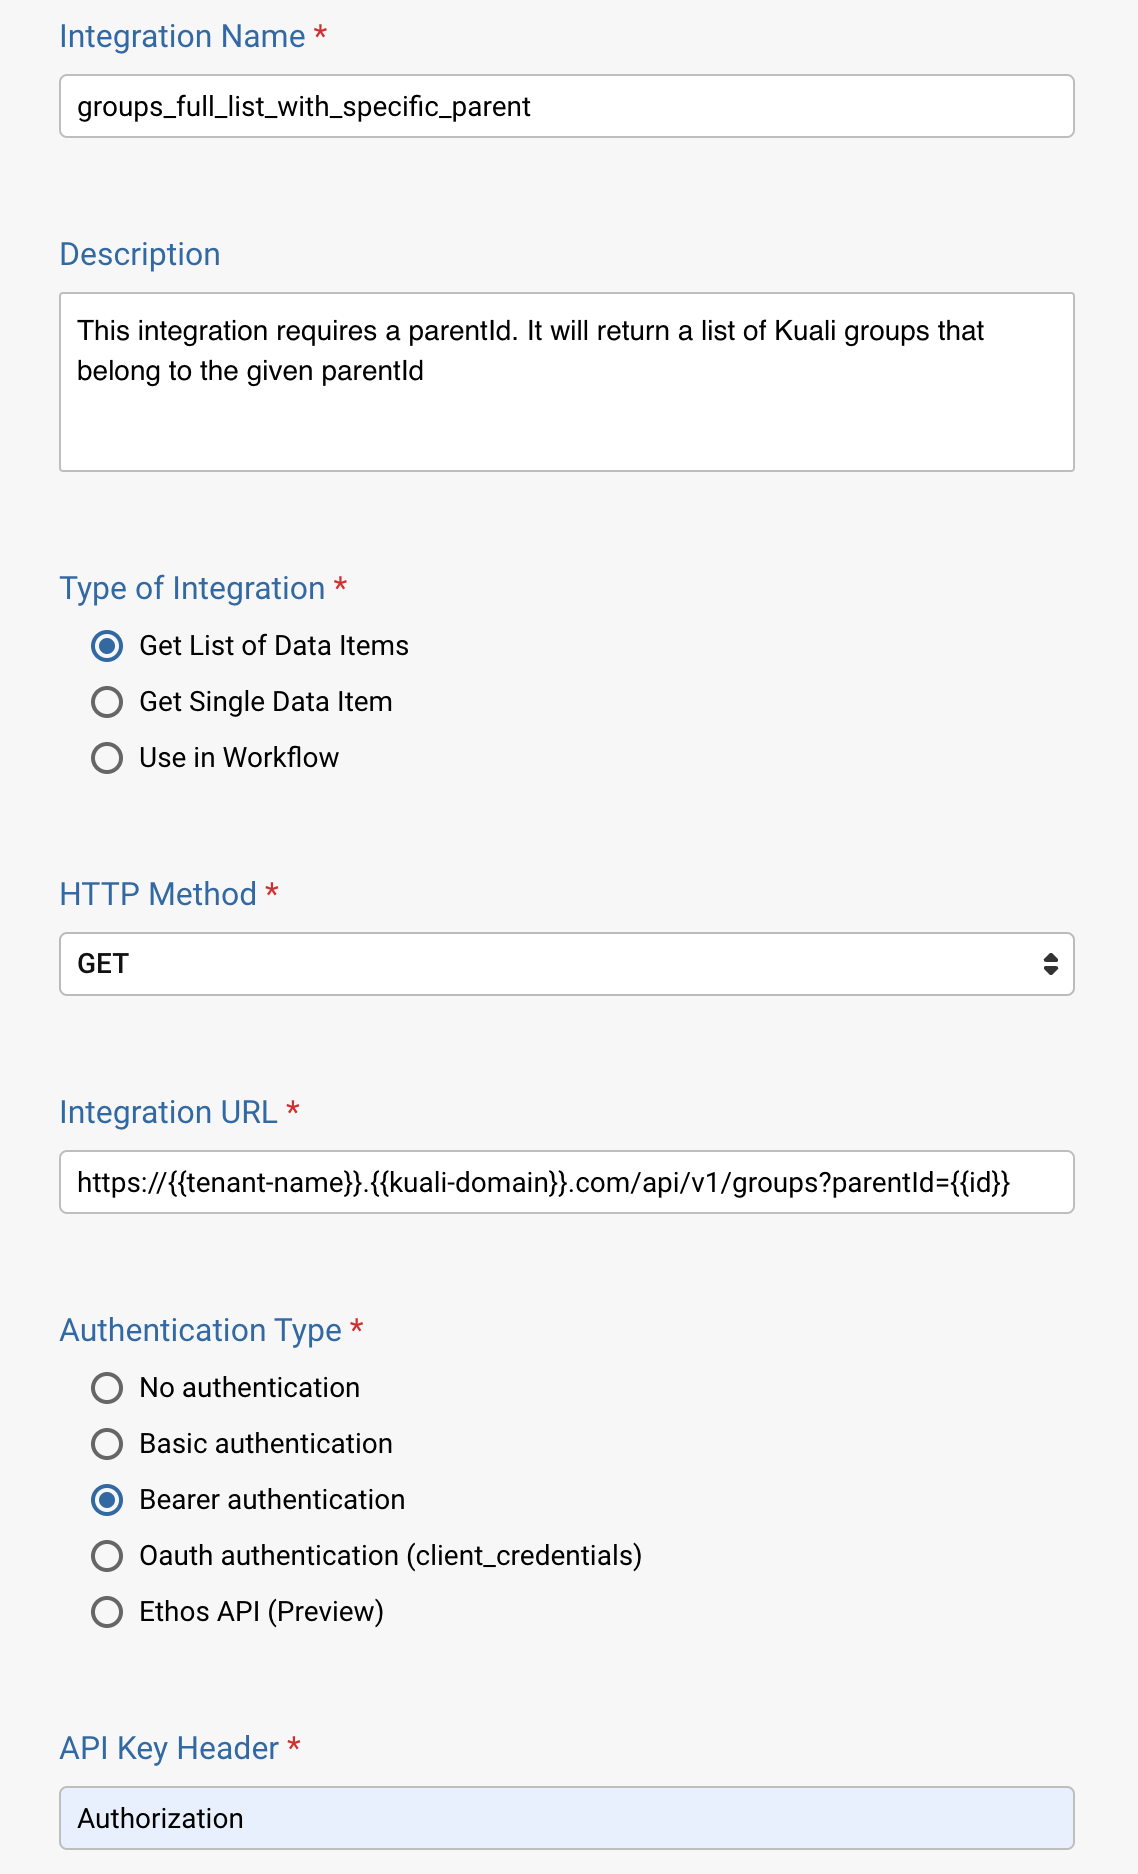Click the Type of Integration heading
The height and width of the screenshot is (1874, 1138).
click(x=192, y=588)
